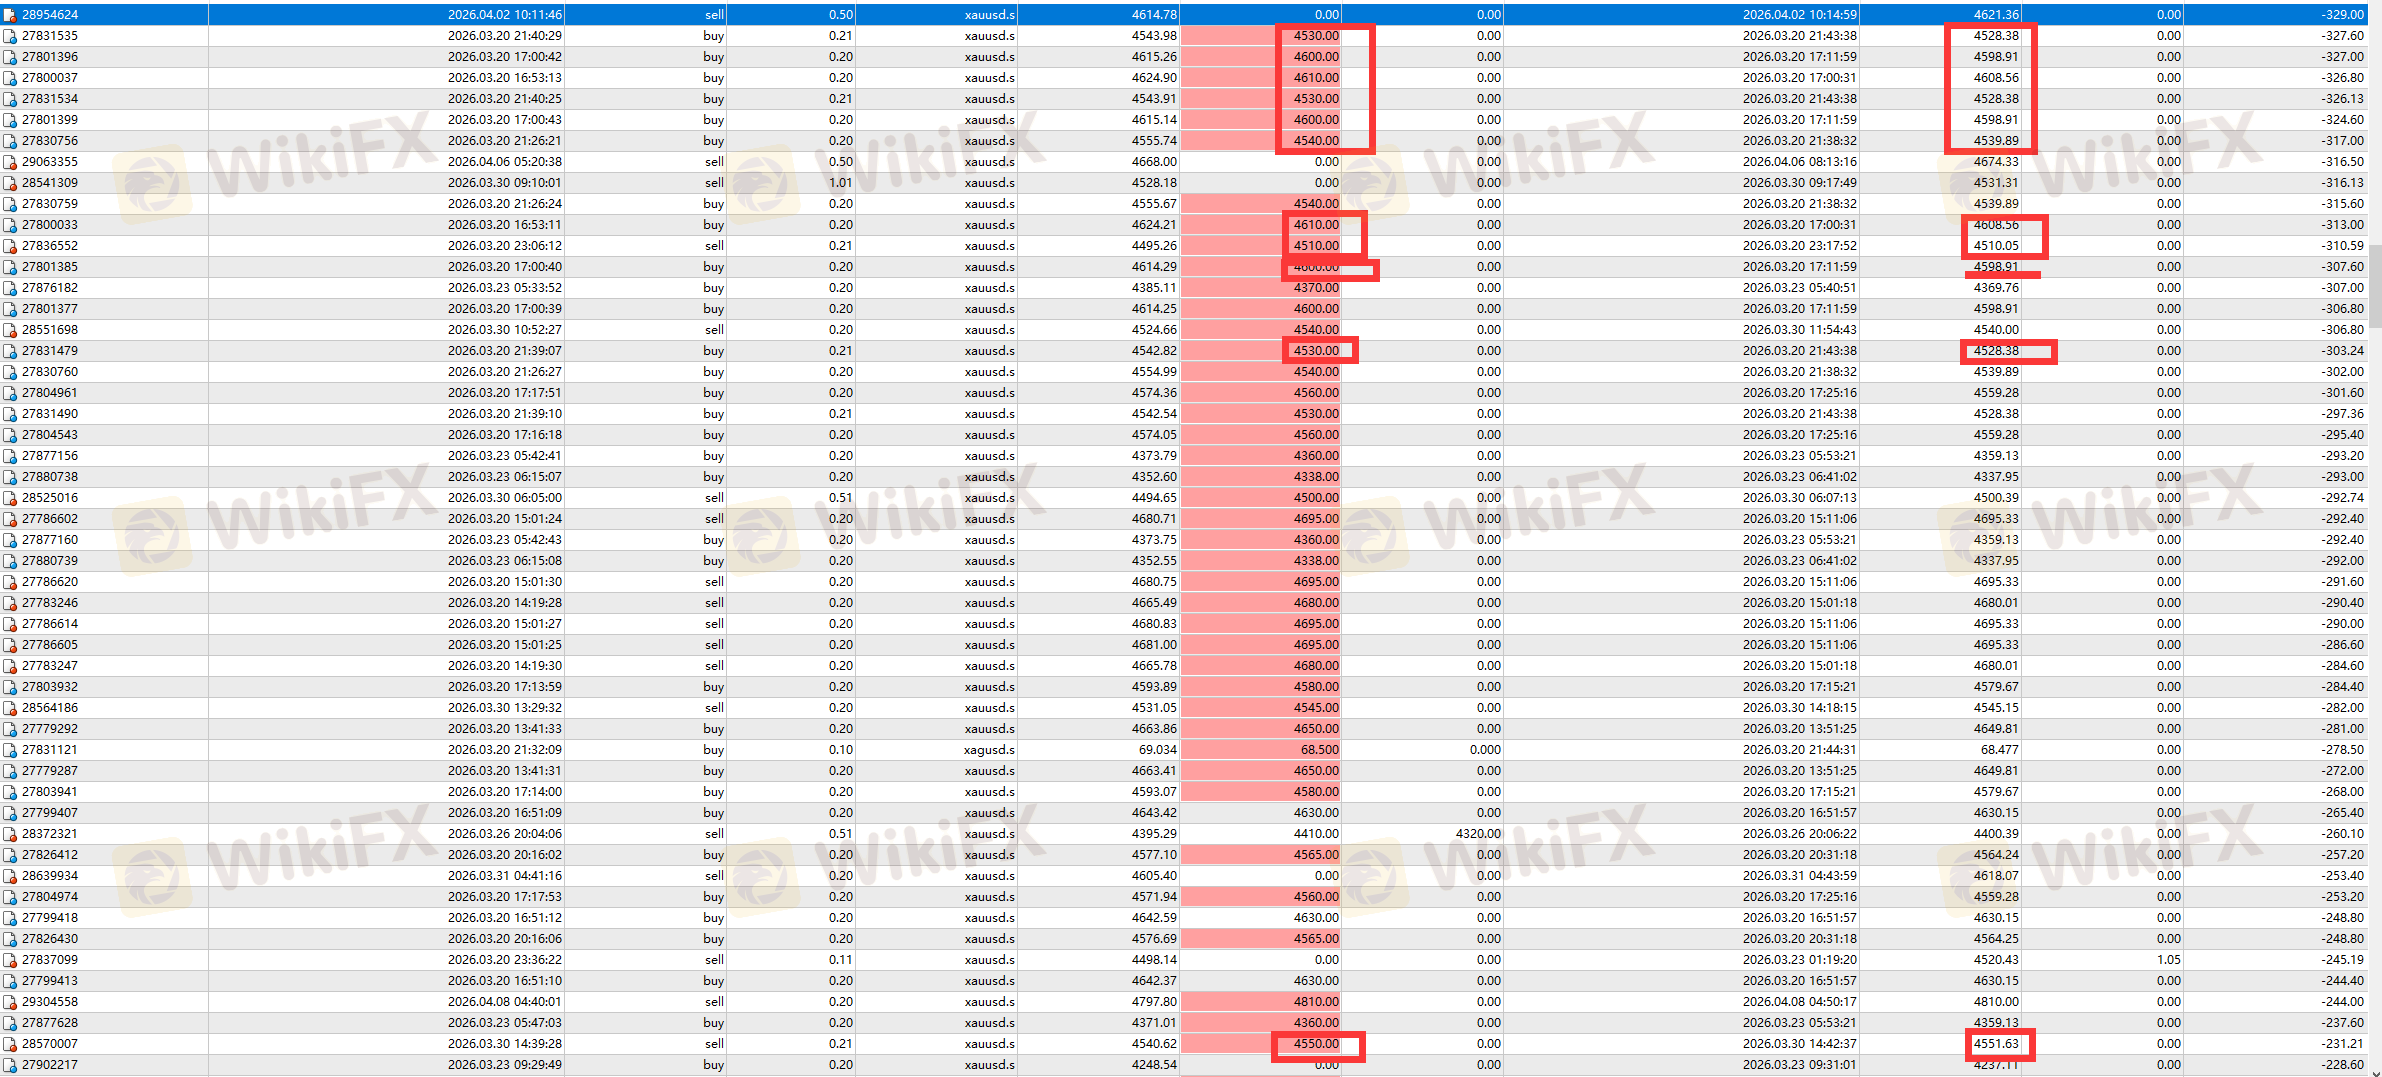Image resolution: width=2382 pixels, height=1077 pixels.
Task: Click open time 2026.03.31 04:41:16
Action: pos(505,876)
